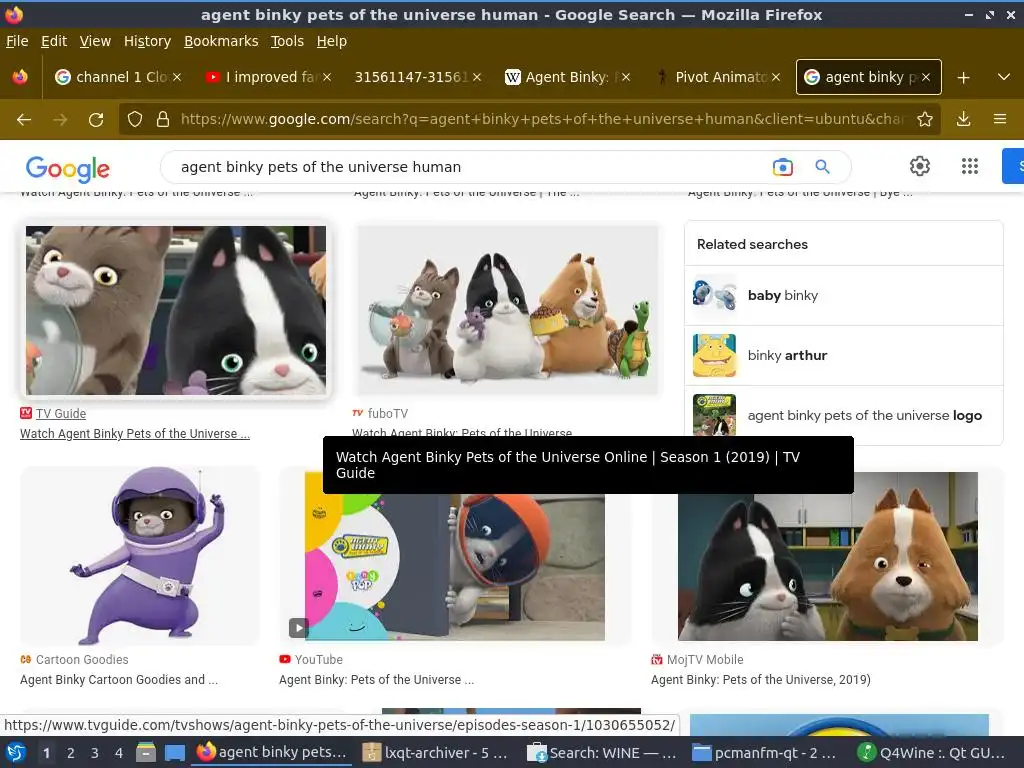
Task: Open the TV Guide cats image thumbnail
Action: click(176, 310)
